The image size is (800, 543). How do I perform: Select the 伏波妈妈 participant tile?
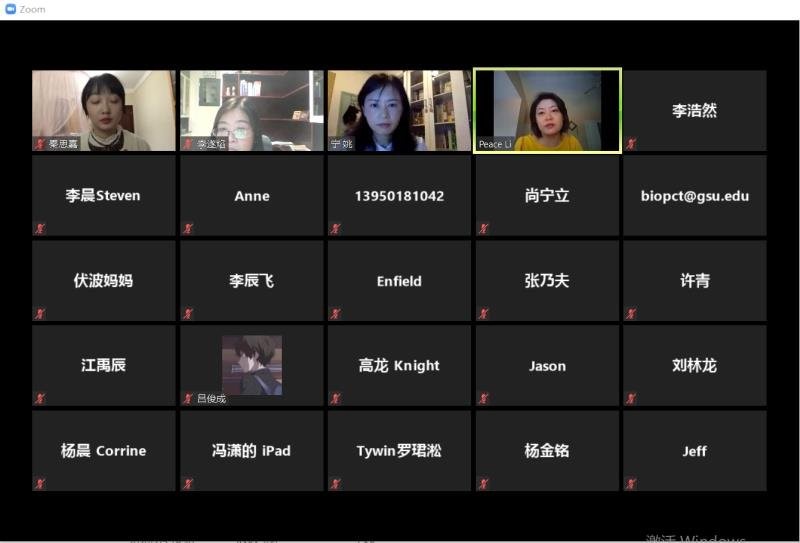point(103,281)
